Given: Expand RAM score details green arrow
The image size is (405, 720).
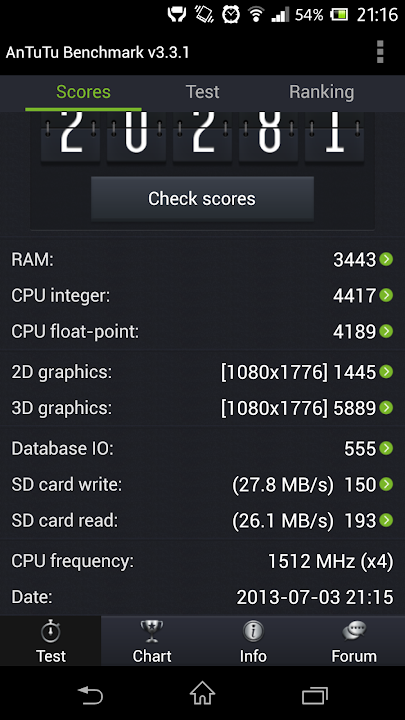Looking at the screenshot, I should point(386,259).
